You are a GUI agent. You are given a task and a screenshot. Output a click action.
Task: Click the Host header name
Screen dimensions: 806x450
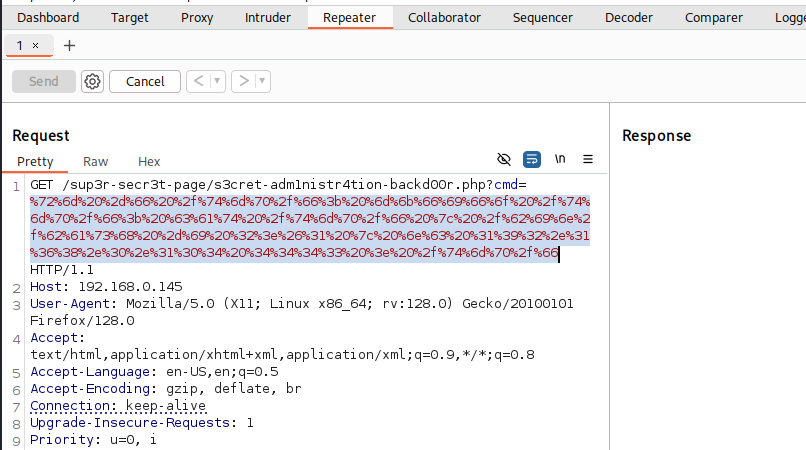click(46, 286)
